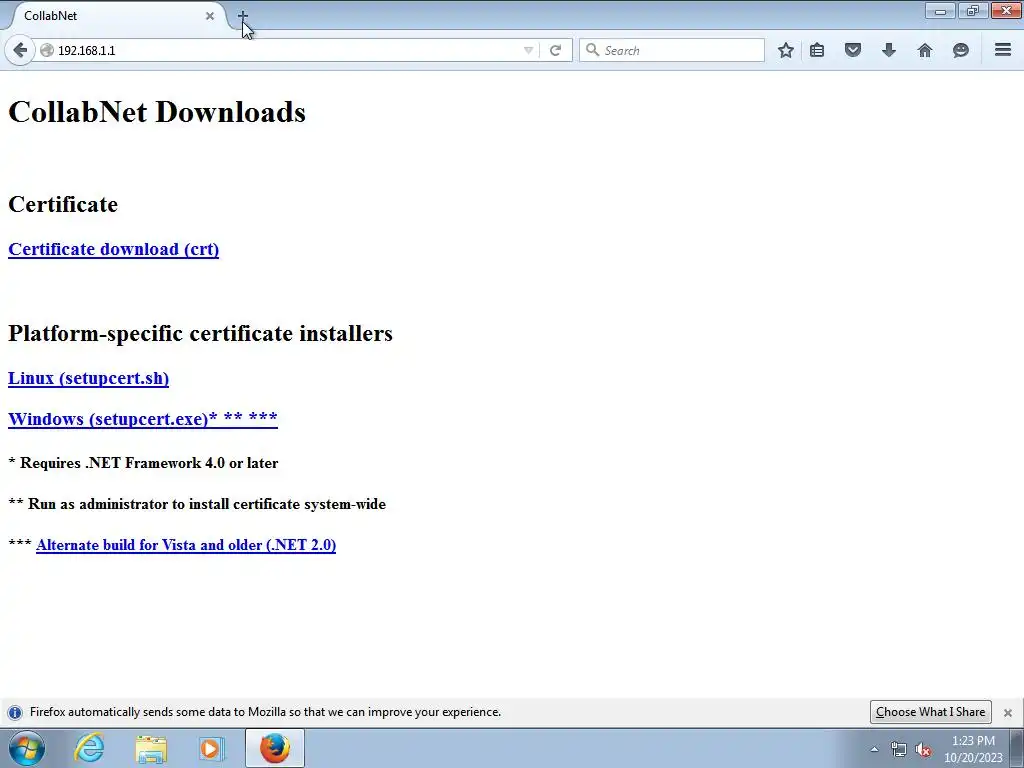Reload the page using the refresh icon
The image size is (1024, 768).
point(555,50)
